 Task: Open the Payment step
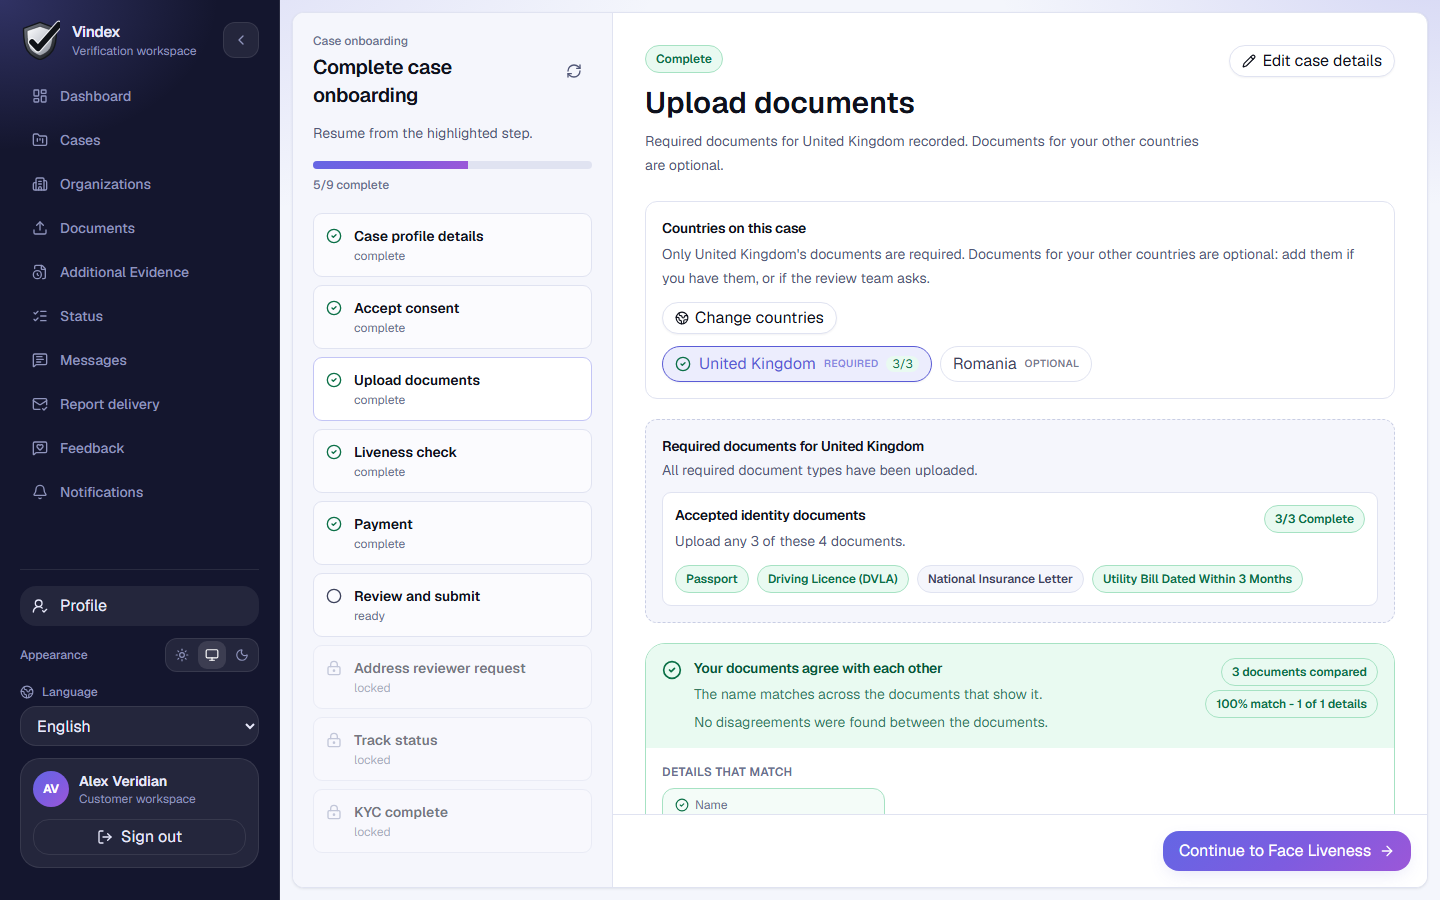(452, 533)
